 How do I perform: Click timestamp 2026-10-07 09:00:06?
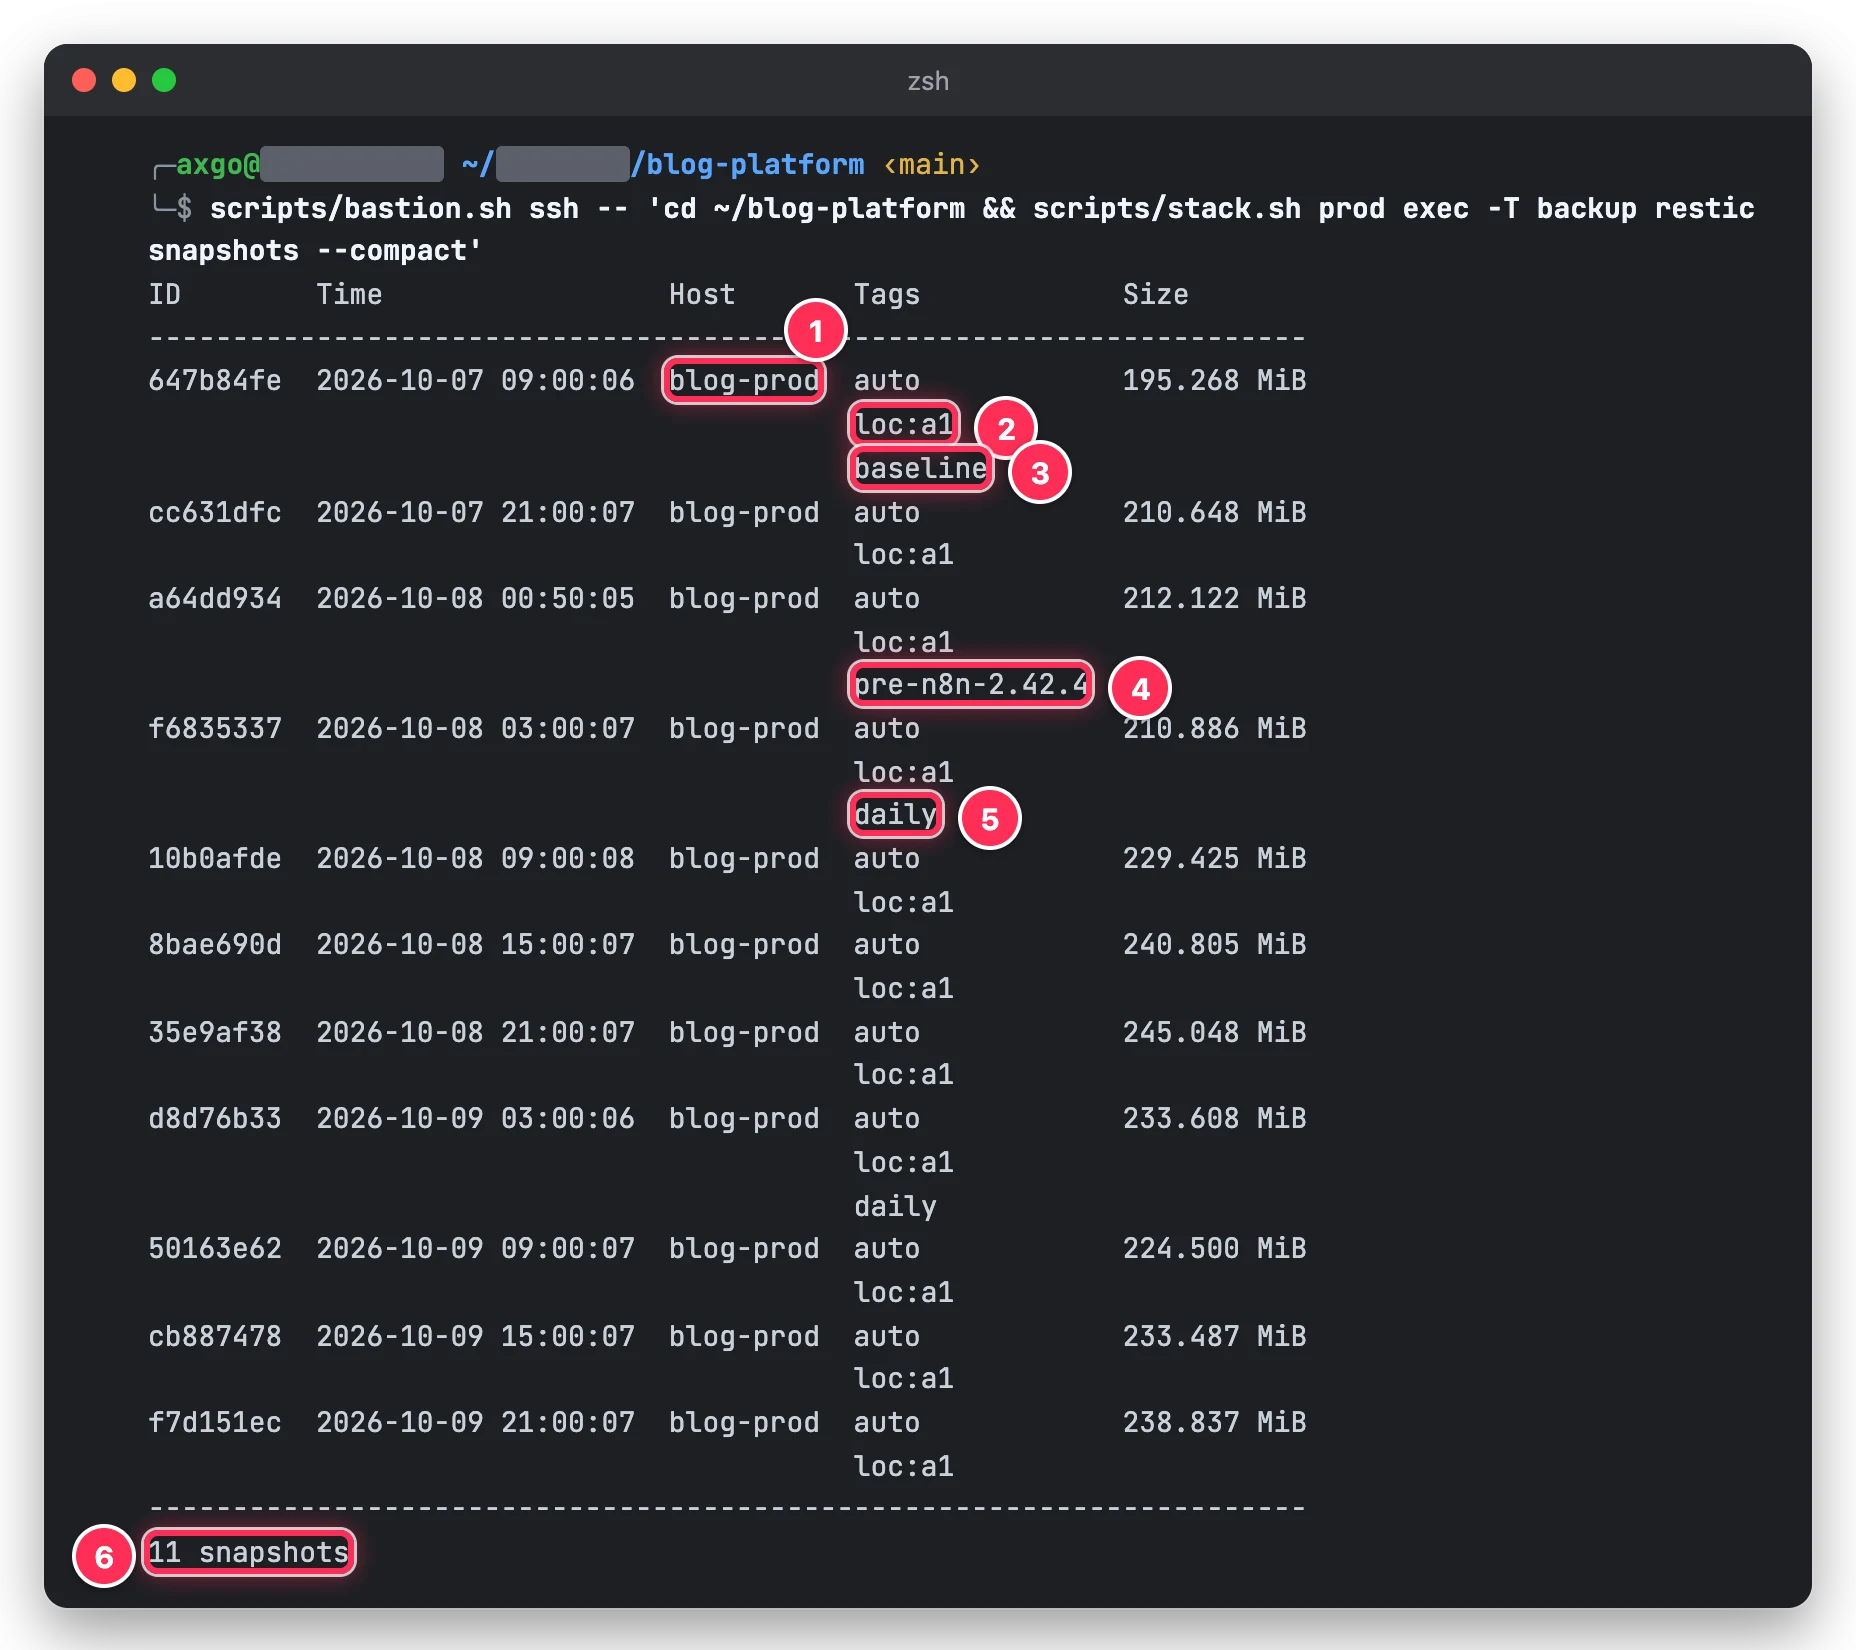(475, 380)
